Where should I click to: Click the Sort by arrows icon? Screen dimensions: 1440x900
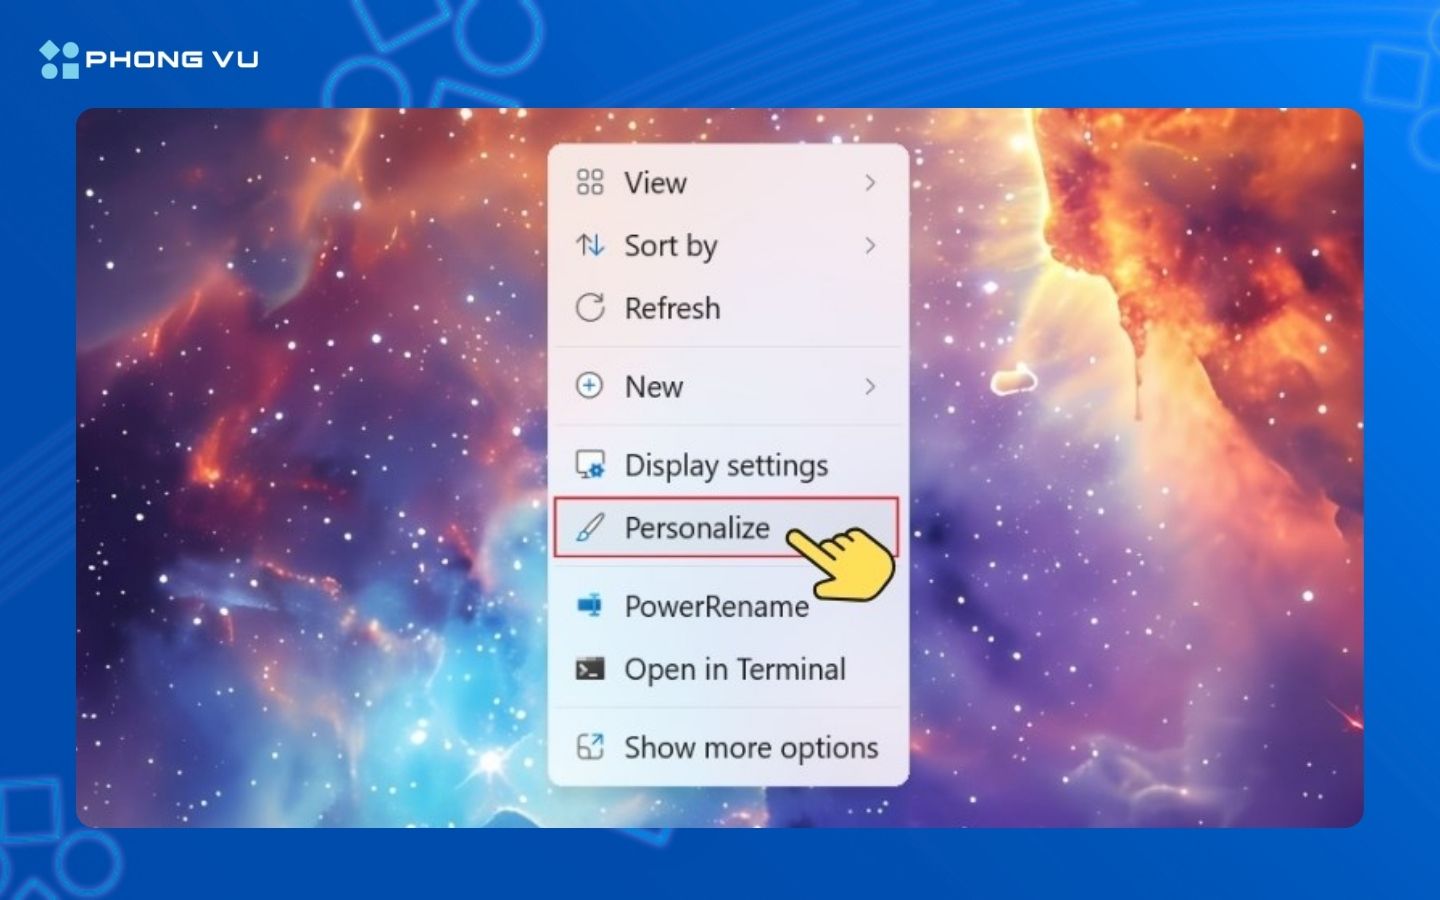(x=591, y=246)
